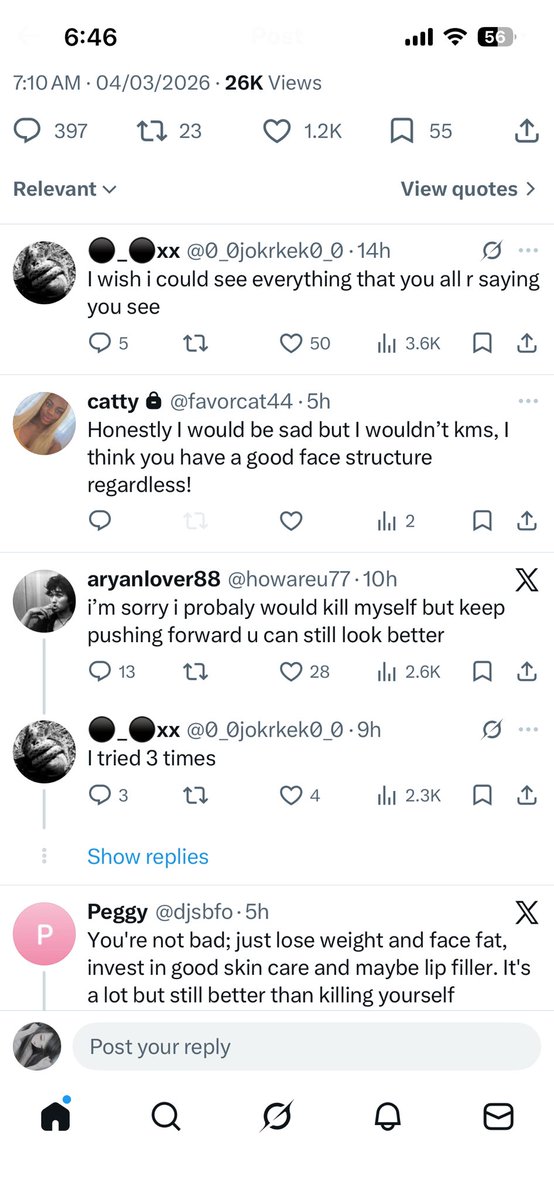The image size is (554, 1200).
Task: Open the Search tab in bottom bar
Action: (x=166, y=1116)
